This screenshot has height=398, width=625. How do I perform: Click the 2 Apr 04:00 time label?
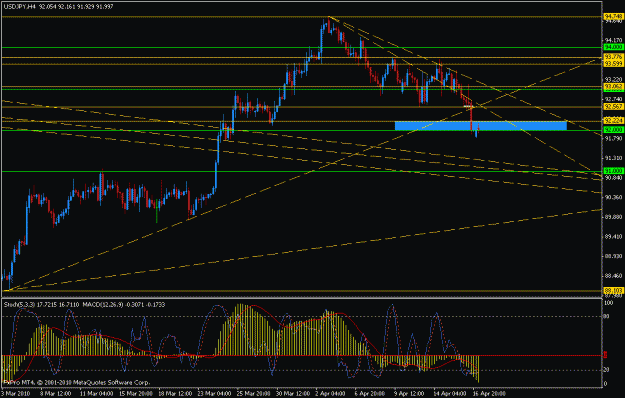click(330, 393)
